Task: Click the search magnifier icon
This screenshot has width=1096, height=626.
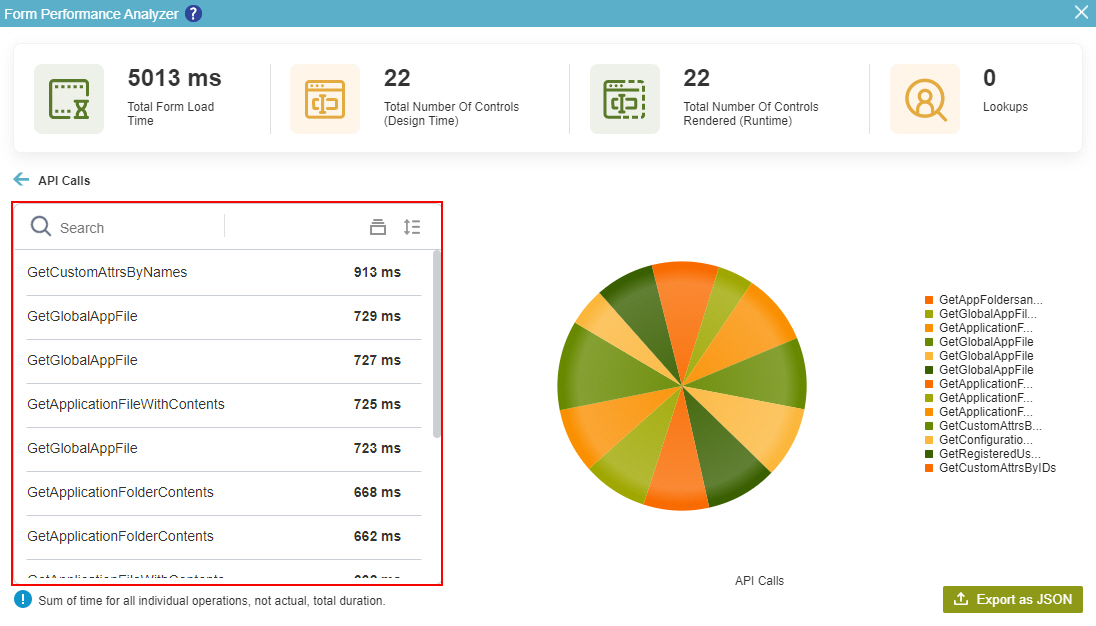Action: tap(41, 226)
